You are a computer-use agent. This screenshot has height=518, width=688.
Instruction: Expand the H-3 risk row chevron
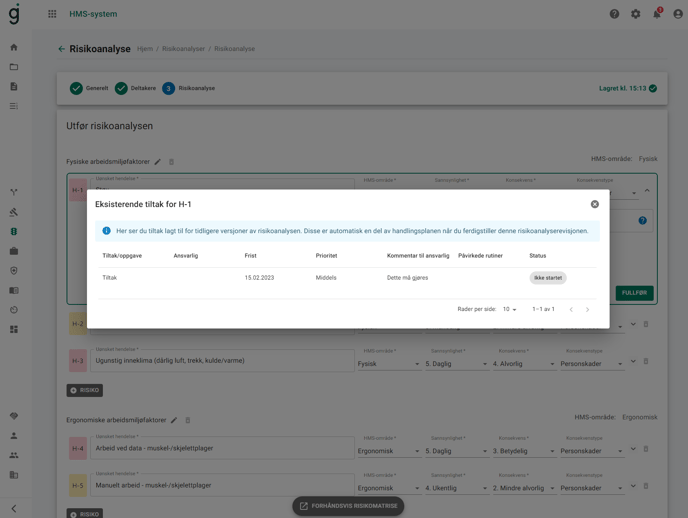coord(633,361)
